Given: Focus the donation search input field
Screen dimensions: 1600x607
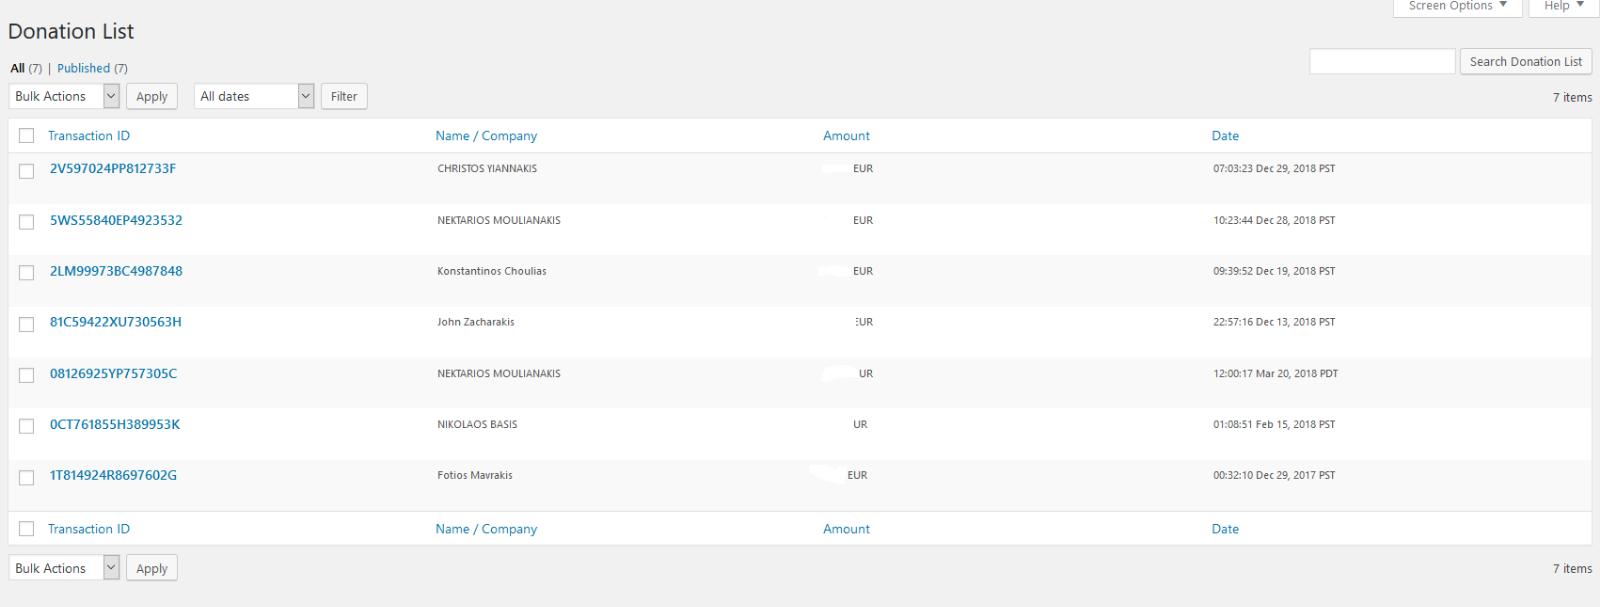Looking at the screenshot, I should 1382,62.
